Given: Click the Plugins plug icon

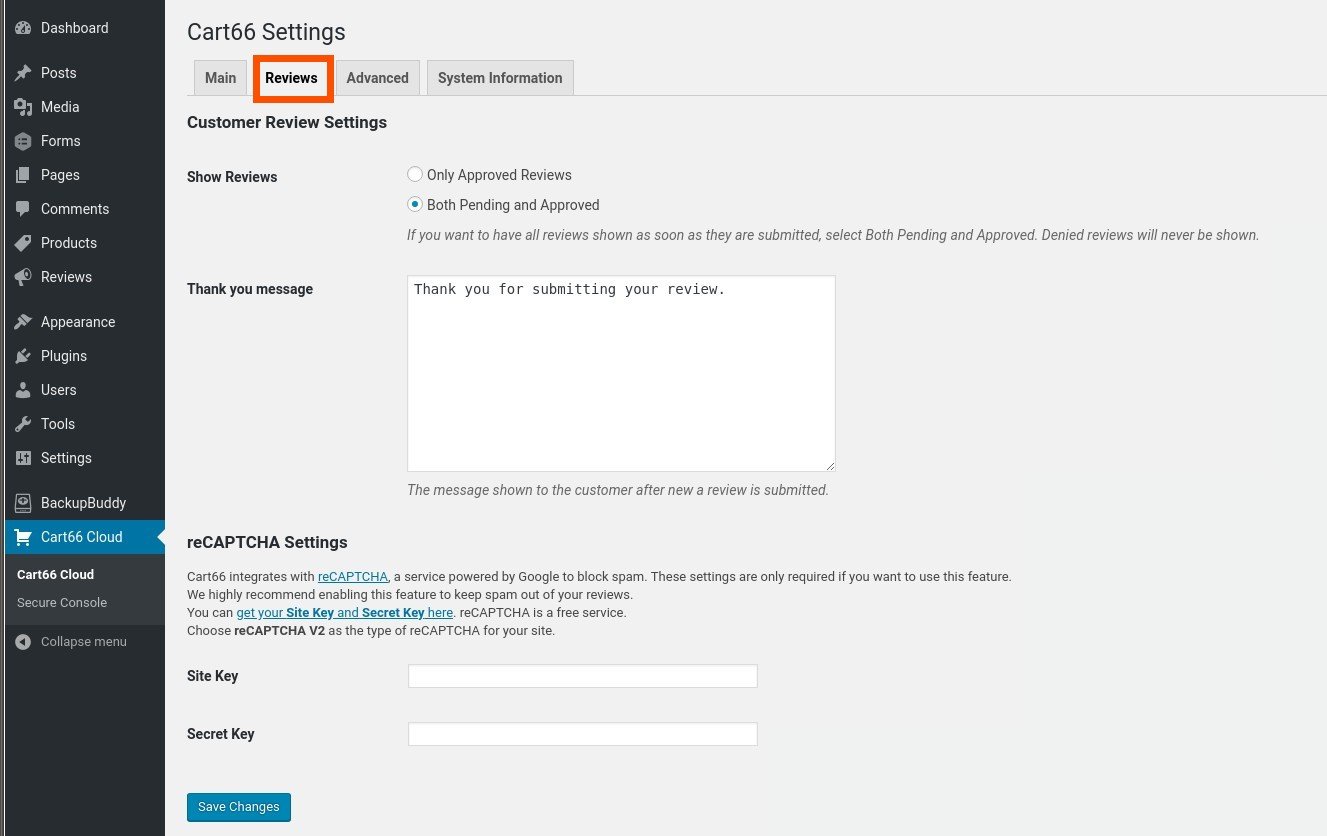Looking at the screenshot, I should 23,356.
